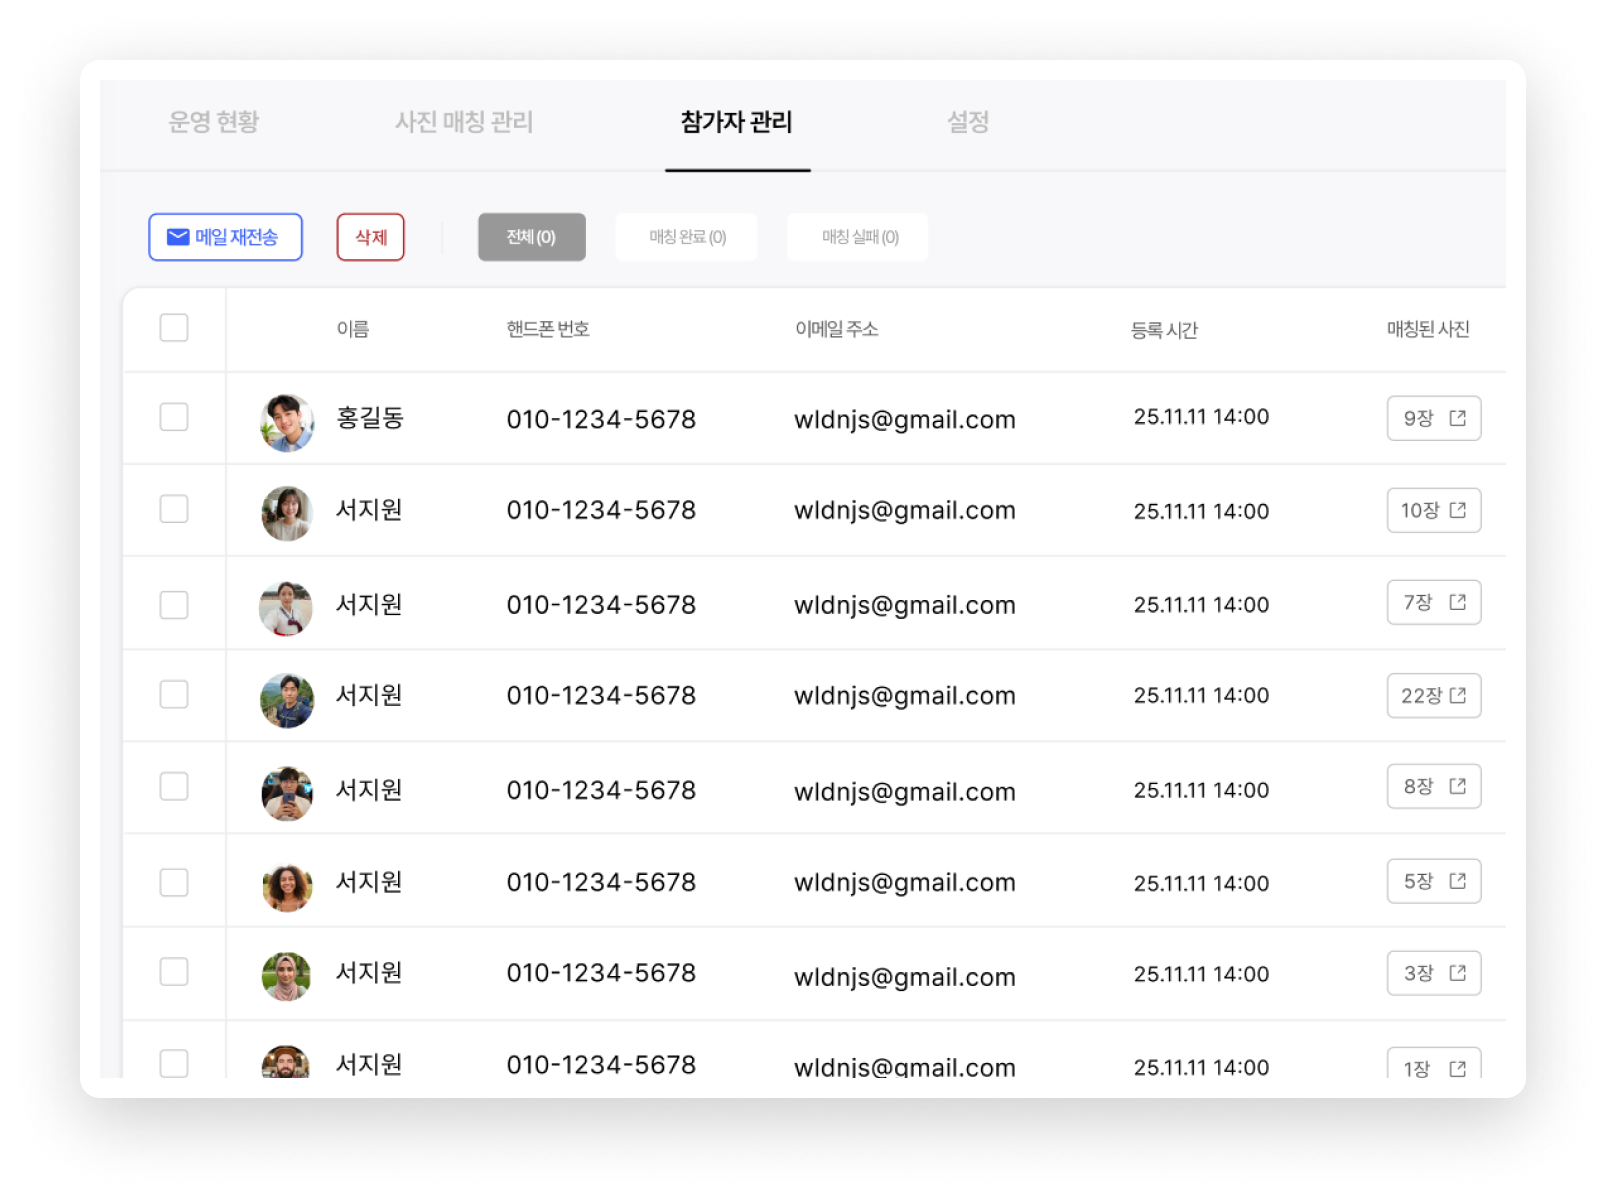
Task: Open external link icon in 5장 button
Action: (1458, 881)
